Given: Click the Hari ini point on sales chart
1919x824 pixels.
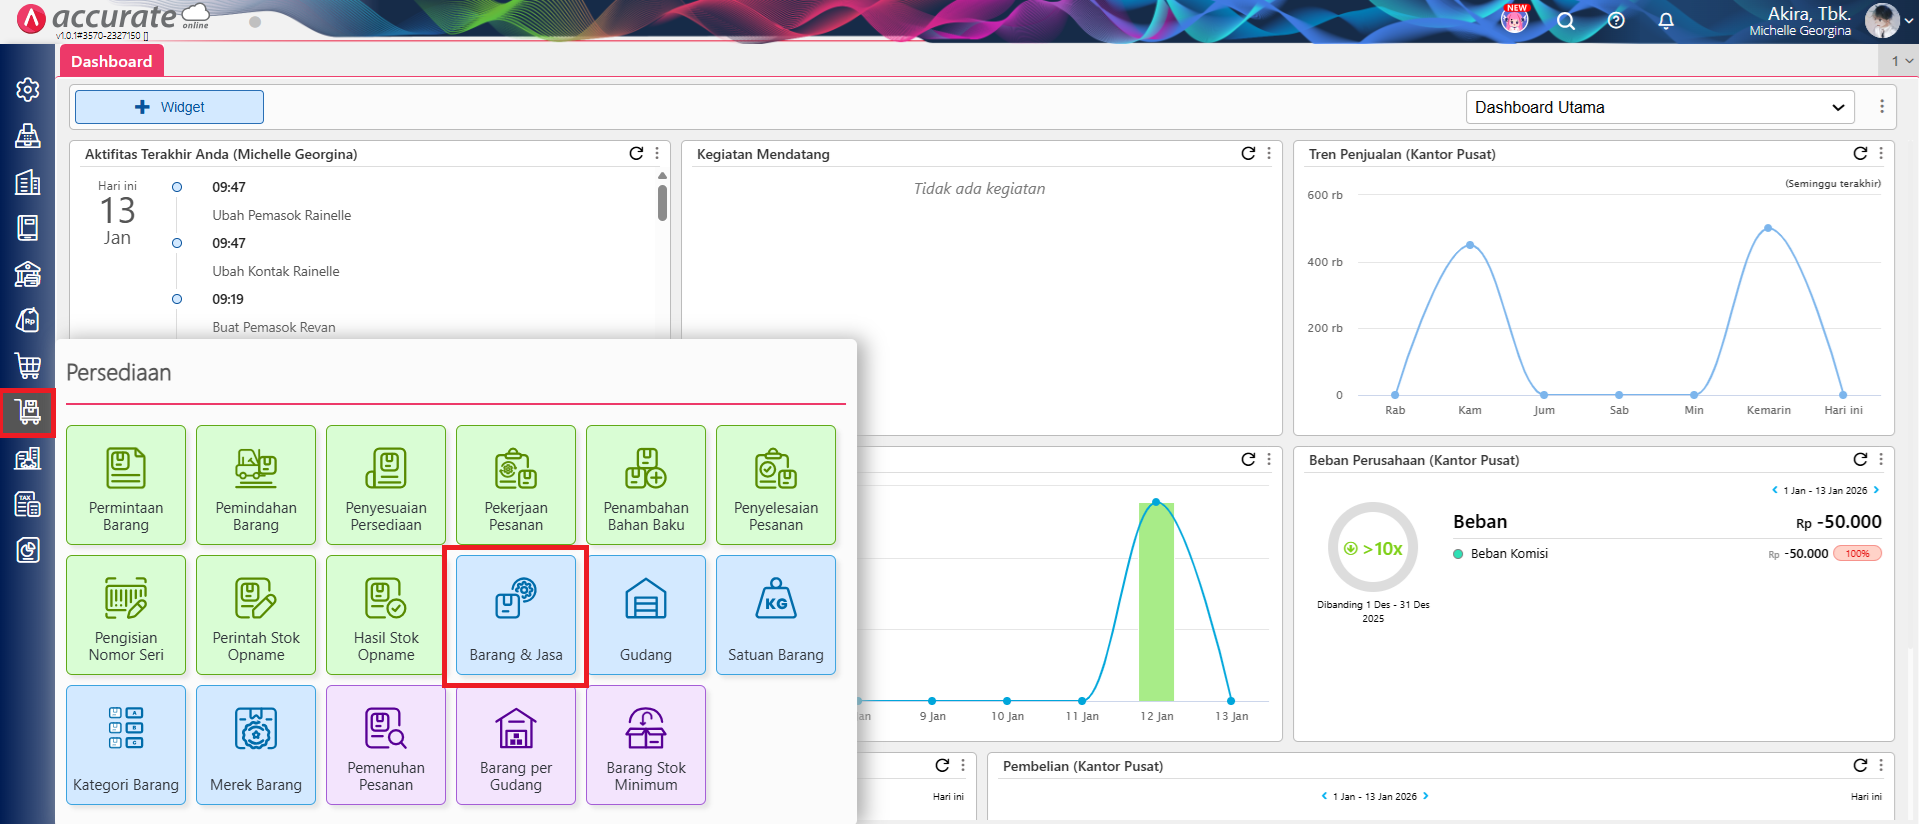Looking at the screenshot, I should click(x=1843, y=395).
